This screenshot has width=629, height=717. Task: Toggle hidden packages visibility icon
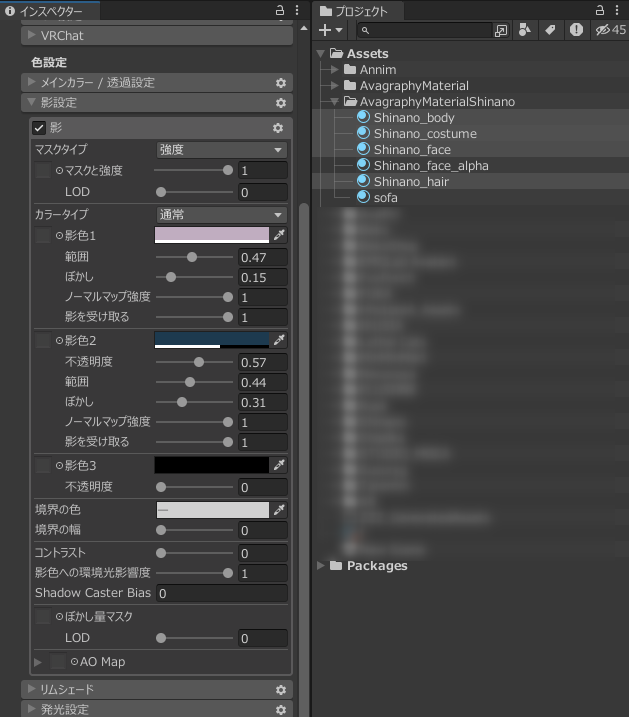click(x=611, y=30)
